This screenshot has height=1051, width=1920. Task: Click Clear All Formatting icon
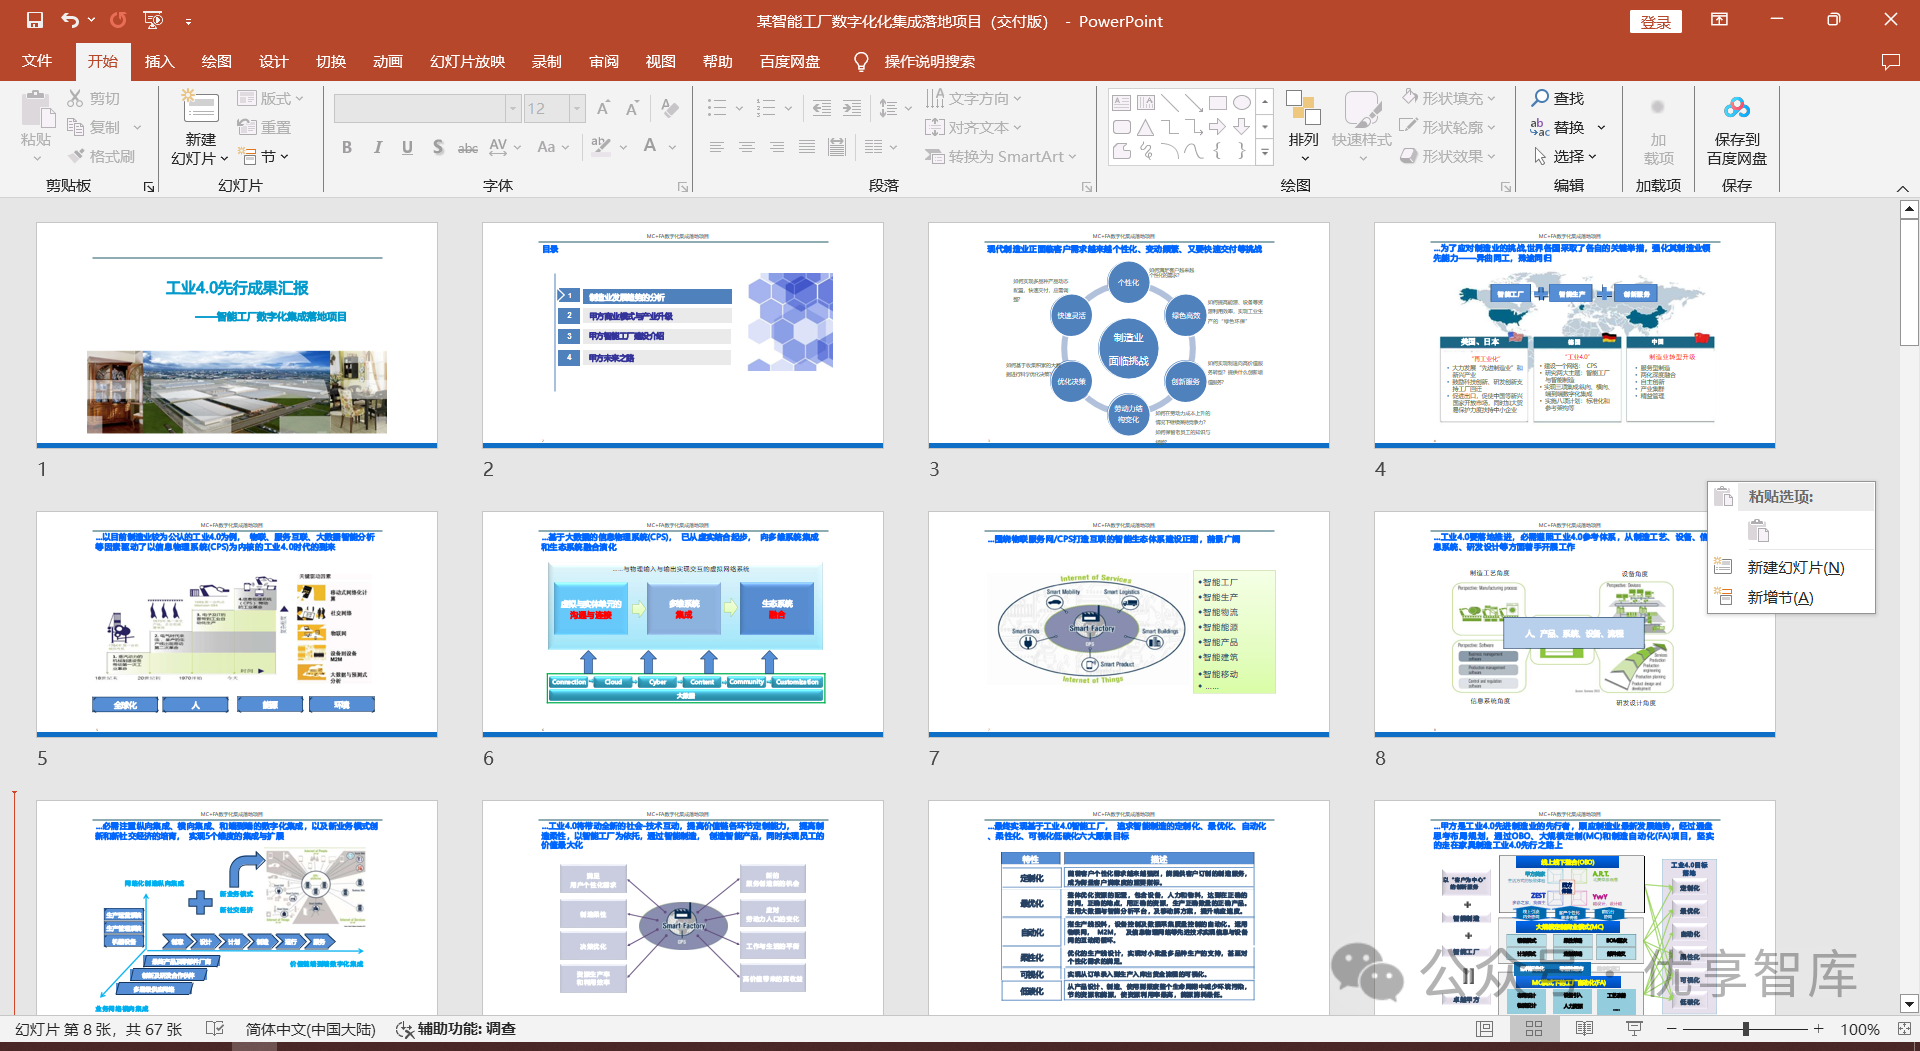click(x=670, y=108)
